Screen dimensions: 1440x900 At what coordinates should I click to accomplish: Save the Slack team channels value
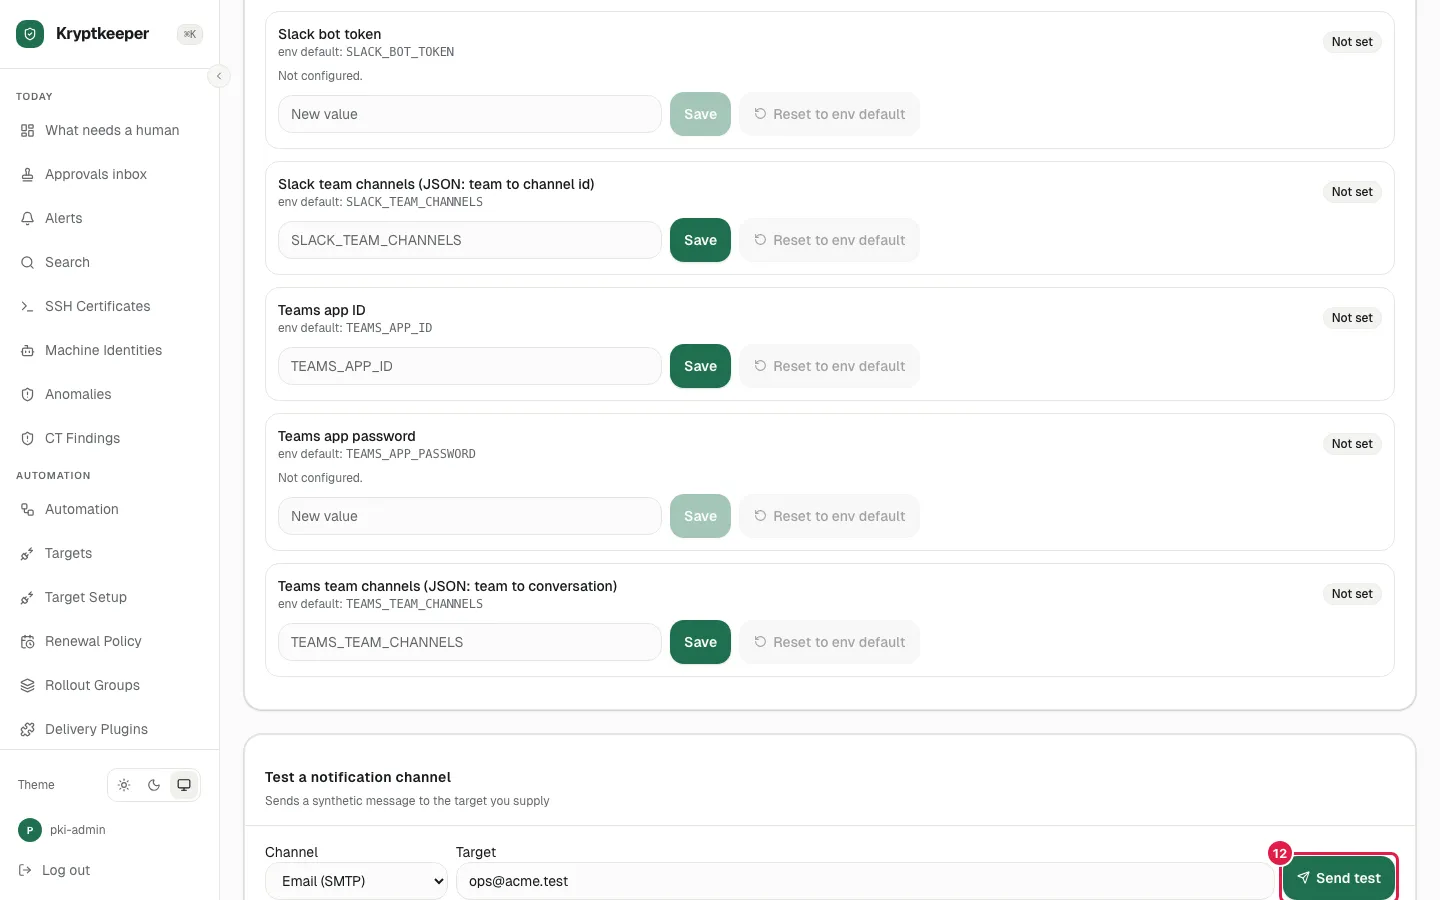[700, 240]
